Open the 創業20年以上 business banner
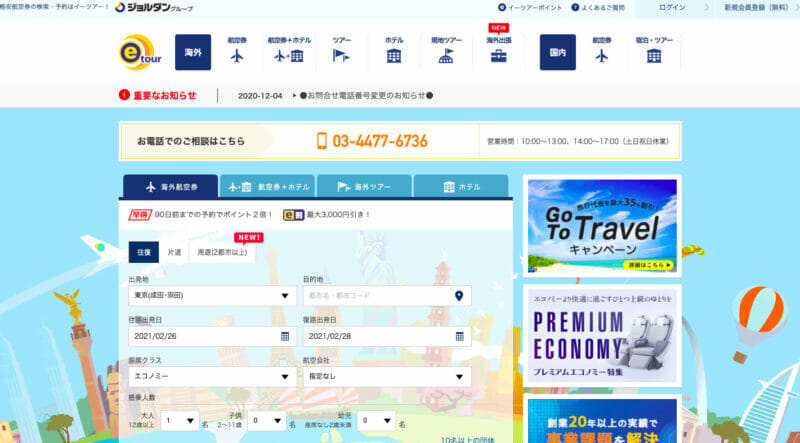 (602, 421)
